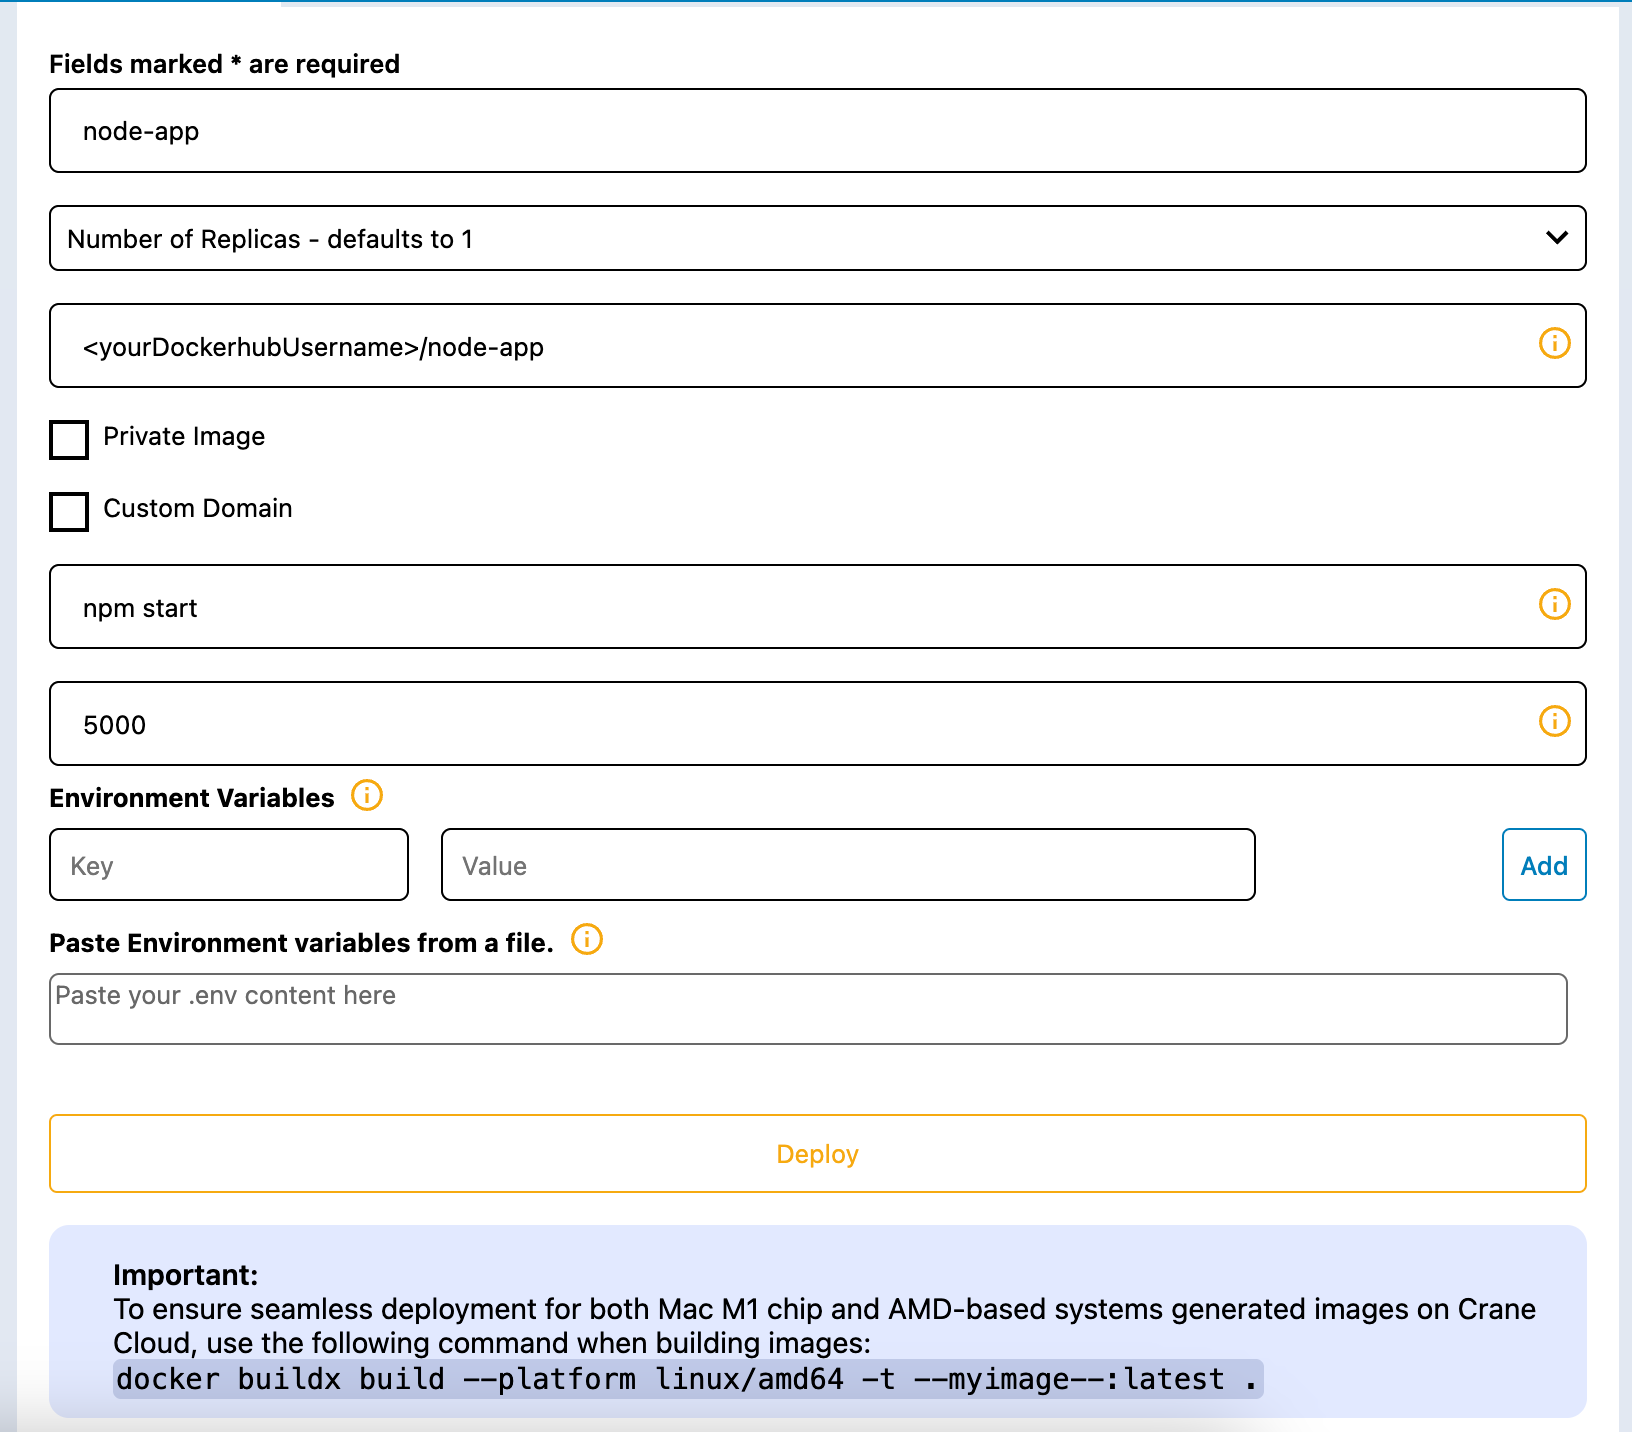Image resolution: width=1632 pixels, height=1432 pixels.
Task: Open the Number of Replicas dropdown
Action: 818,238
